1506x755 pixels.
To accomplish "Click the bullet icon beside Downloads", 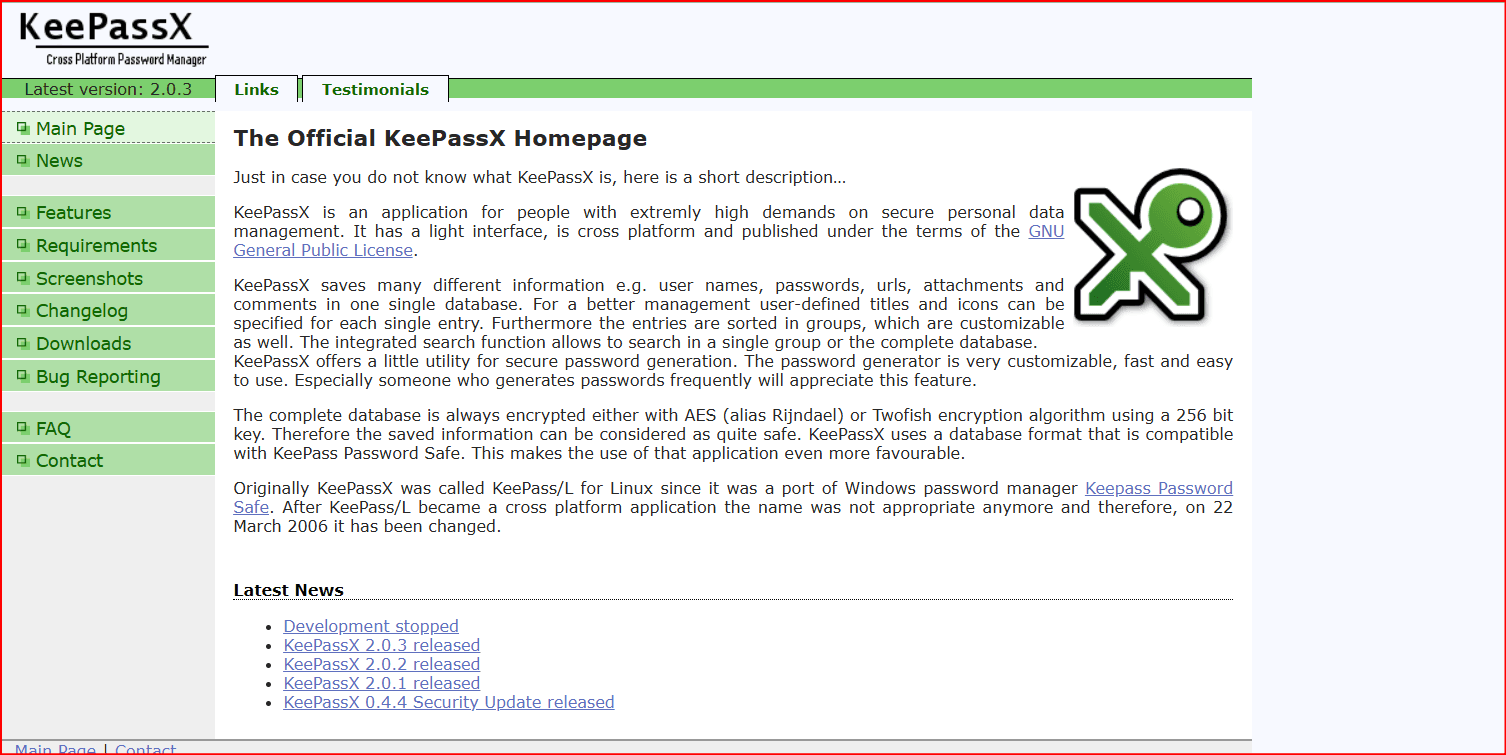I will (x=23, y=343).
